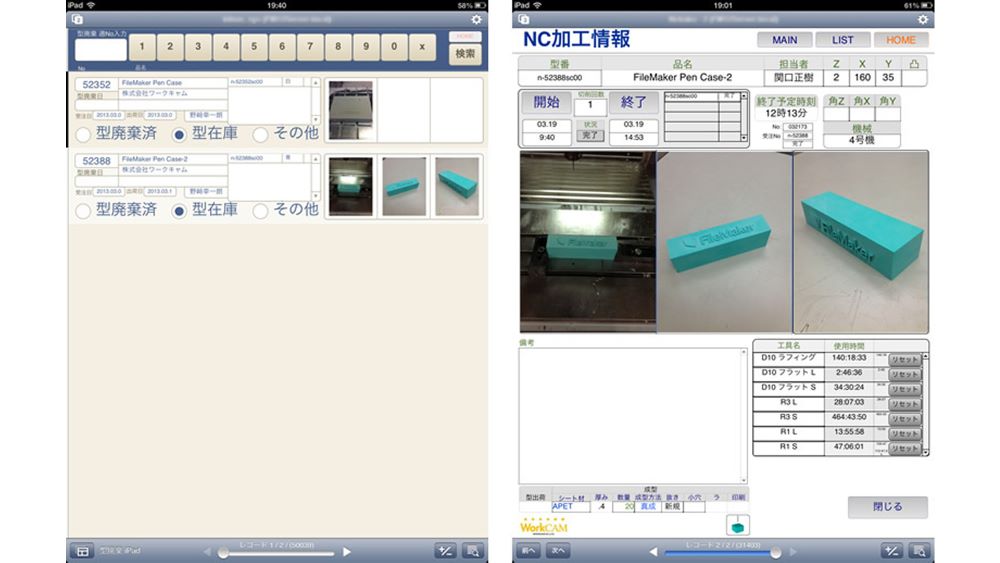
Task: Open LIST tab
Action: pyautogui.click(x=842, y=40)
